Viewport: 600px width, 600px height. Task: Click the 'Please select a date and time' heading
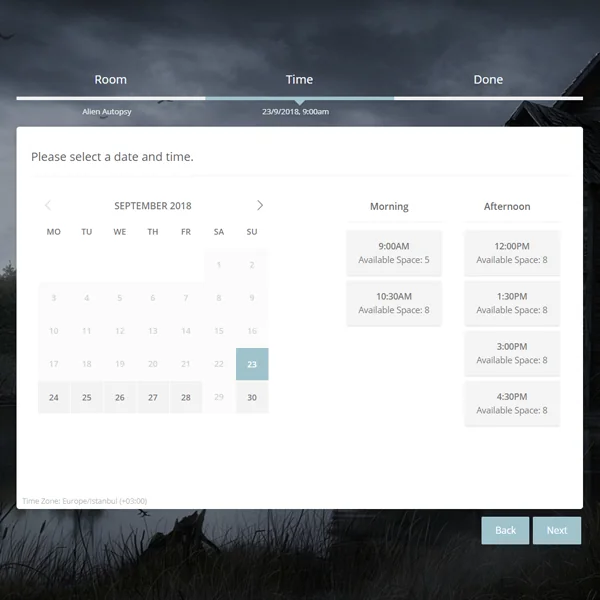point(112,157)
